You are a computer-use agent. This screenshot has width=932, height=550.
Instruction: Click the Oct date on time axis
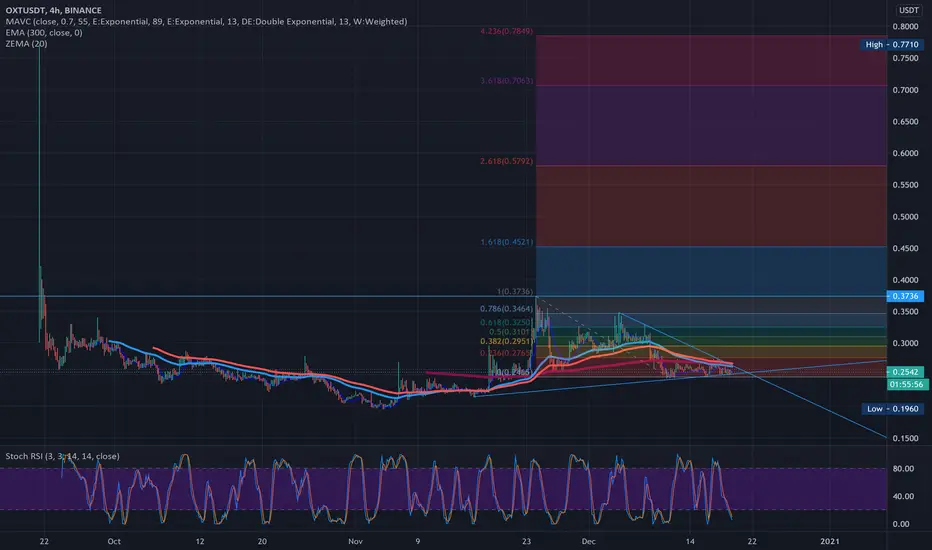(114, 542)
